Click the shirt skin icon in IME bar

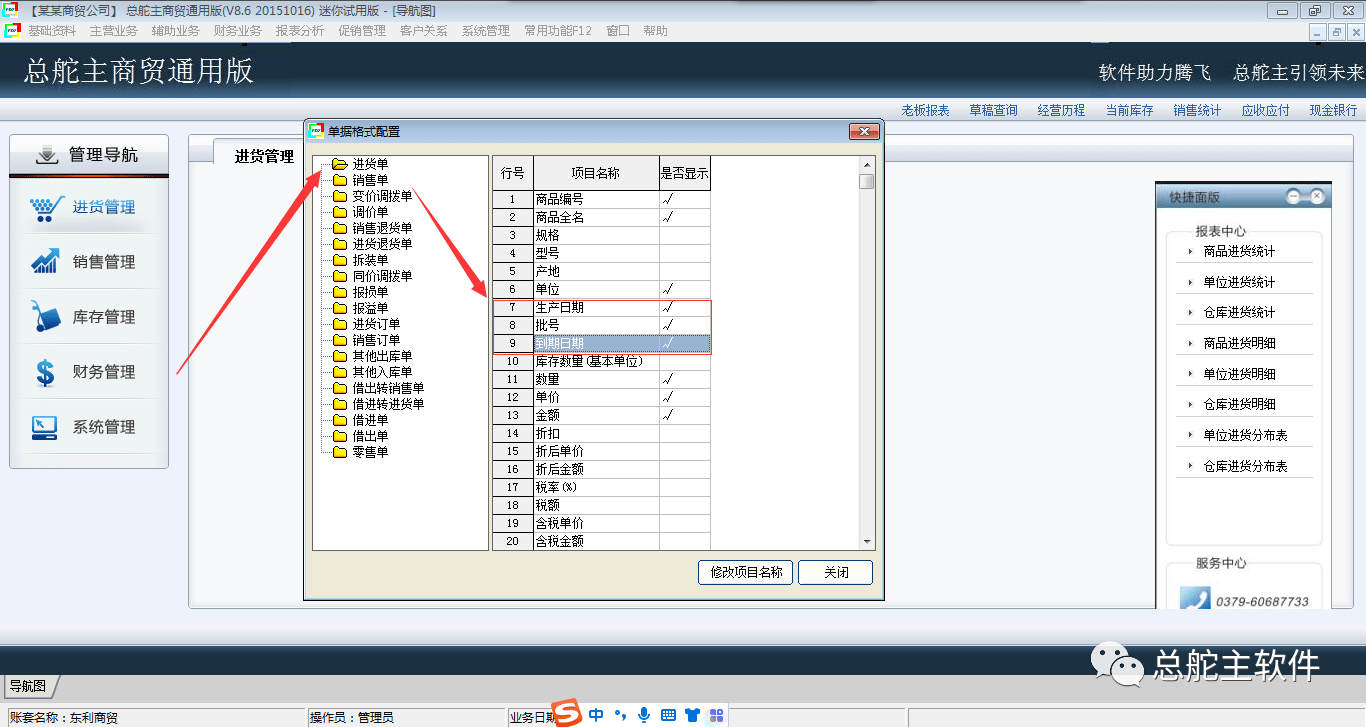click(x=692, y=715)
